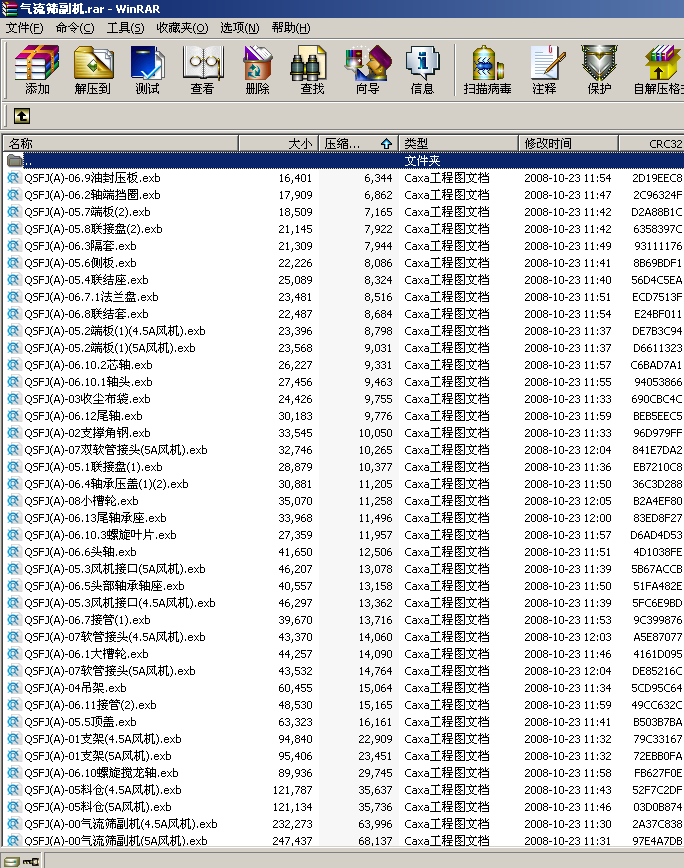Select file QSFJ(A)-06.7.1法兰盘.exb
This screenshot has height=868, width=684.
pos(91,297)
